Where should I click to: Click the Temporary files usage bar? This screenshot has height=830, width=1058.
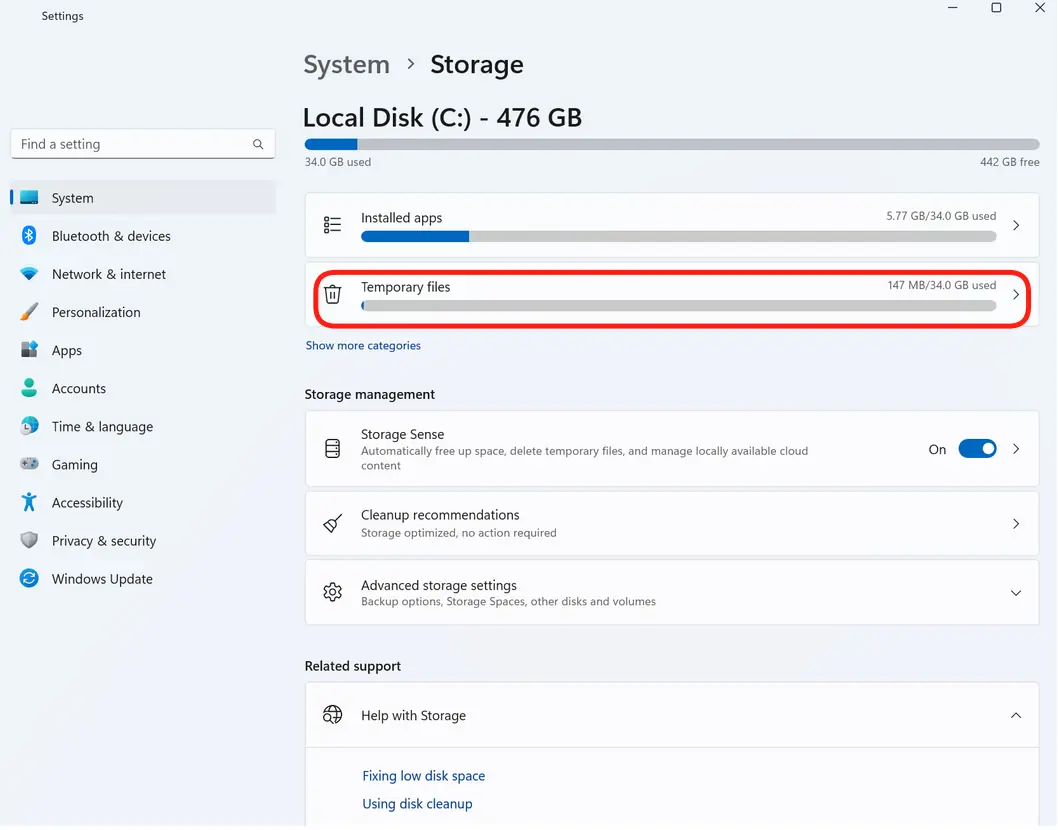pyautogui.click(x=679, y=306)
